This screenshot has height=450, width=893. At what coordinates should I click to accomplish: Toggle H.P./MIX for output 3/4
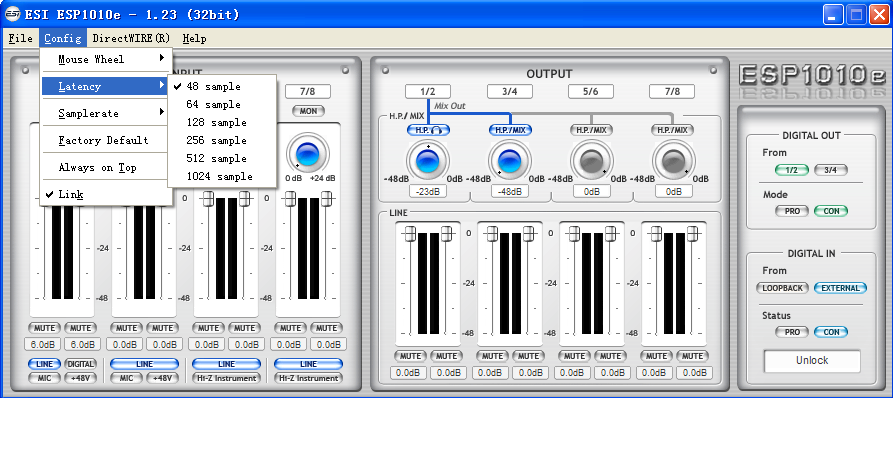510,130
